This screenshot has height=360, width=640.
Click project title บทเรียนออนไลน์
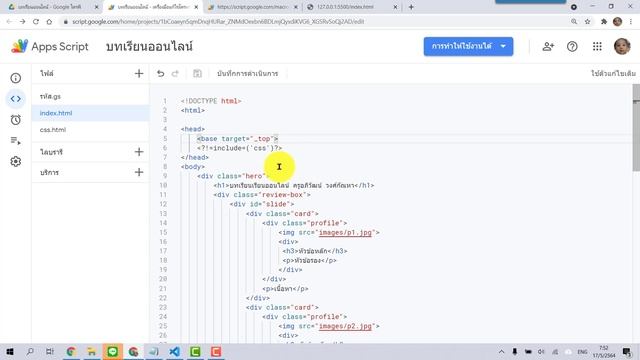click(x=149, y=47)
